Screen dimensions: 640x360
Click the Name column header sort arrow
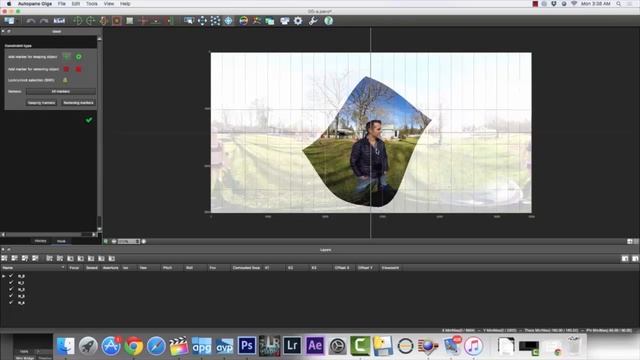[x=62, y=267]
